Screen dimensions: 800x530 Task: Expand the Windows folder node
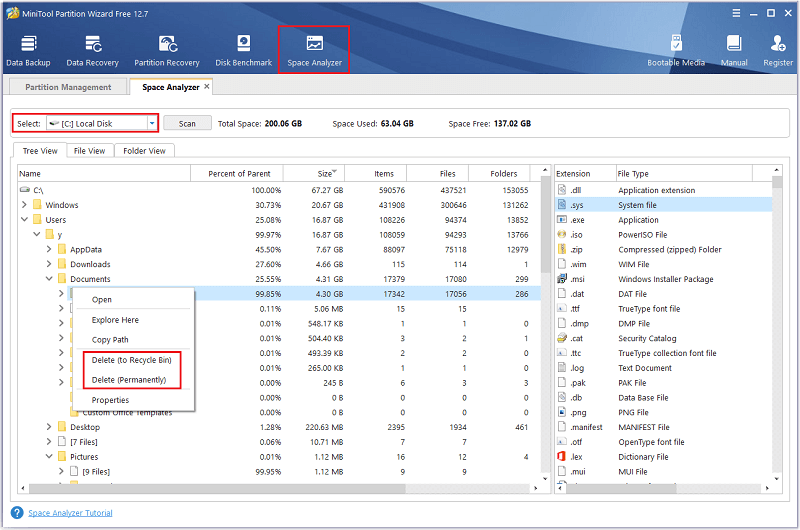click(x=24, y=205)
